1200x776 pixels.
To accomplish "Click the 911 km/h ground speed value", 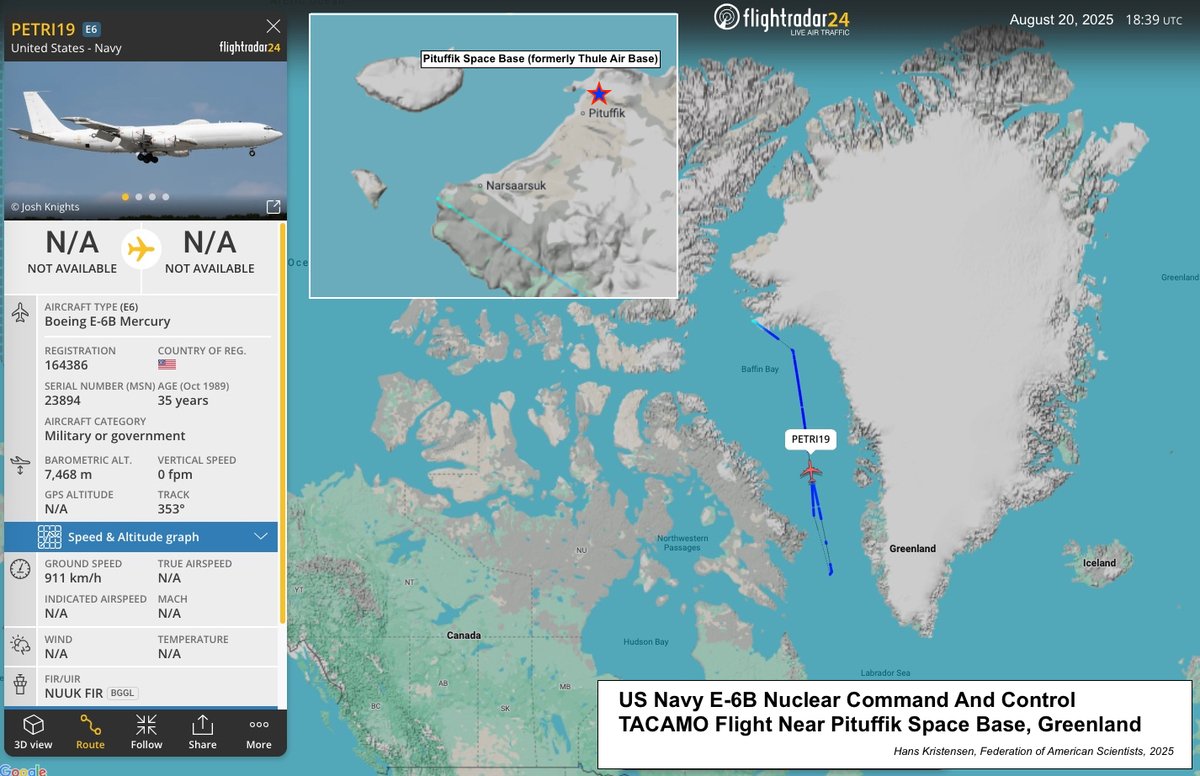I will click(x=73, y=578).
